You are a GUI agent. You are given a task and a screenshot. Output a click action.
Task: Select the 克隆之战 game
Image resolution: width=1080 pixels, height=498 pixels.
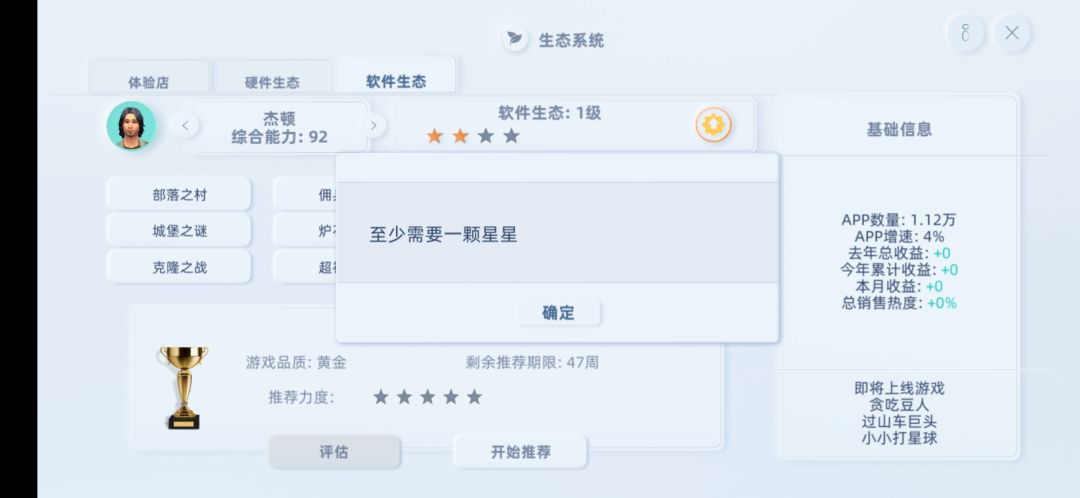coord(179,267)
